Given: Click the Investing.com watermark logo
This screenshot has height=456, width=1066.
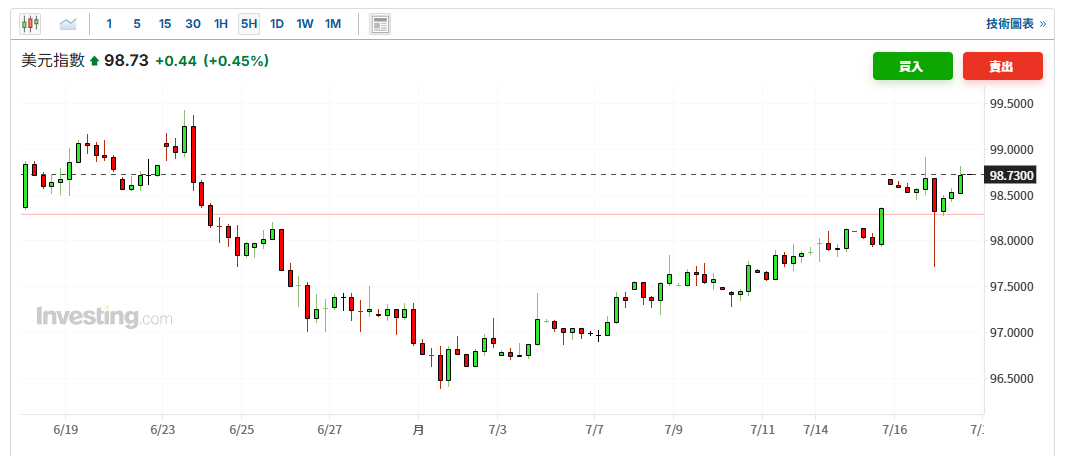Looking at the screenshot, I should pos(104,317).
